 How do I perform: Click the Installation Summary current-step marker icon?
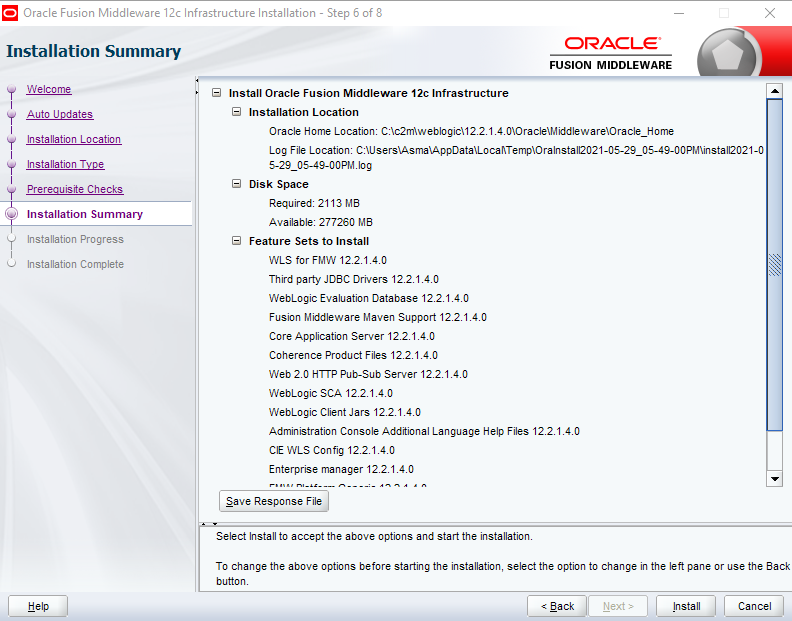click(x=12, y=214)
